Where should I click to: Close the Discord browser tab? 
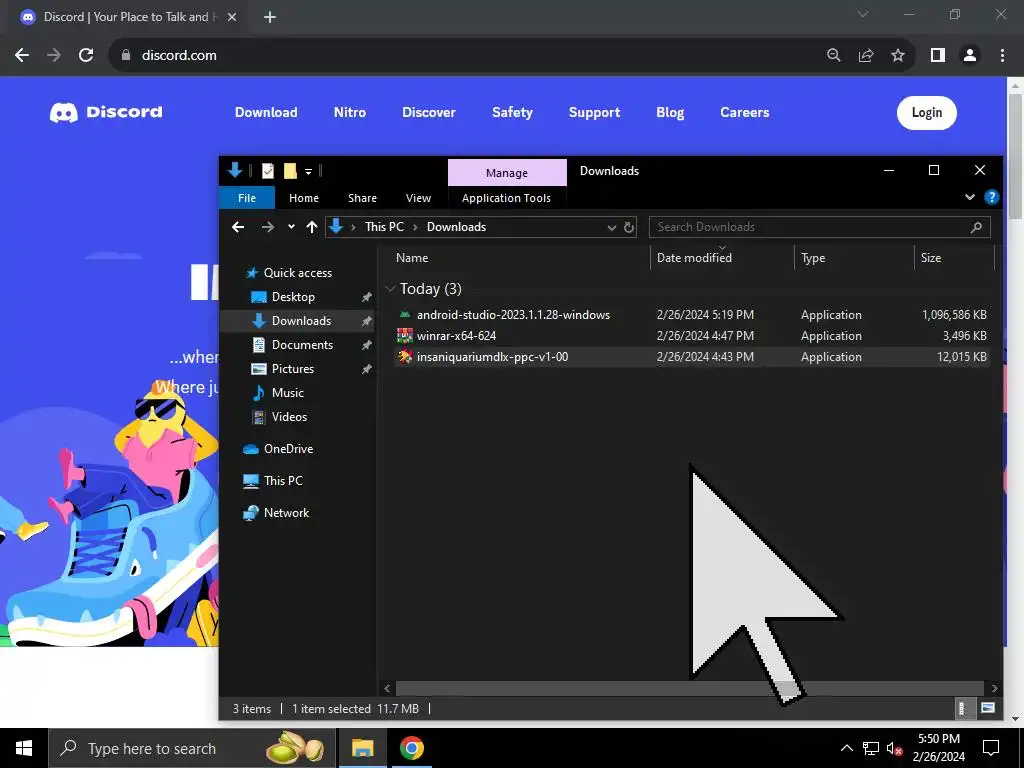click(x=232, y=17)
